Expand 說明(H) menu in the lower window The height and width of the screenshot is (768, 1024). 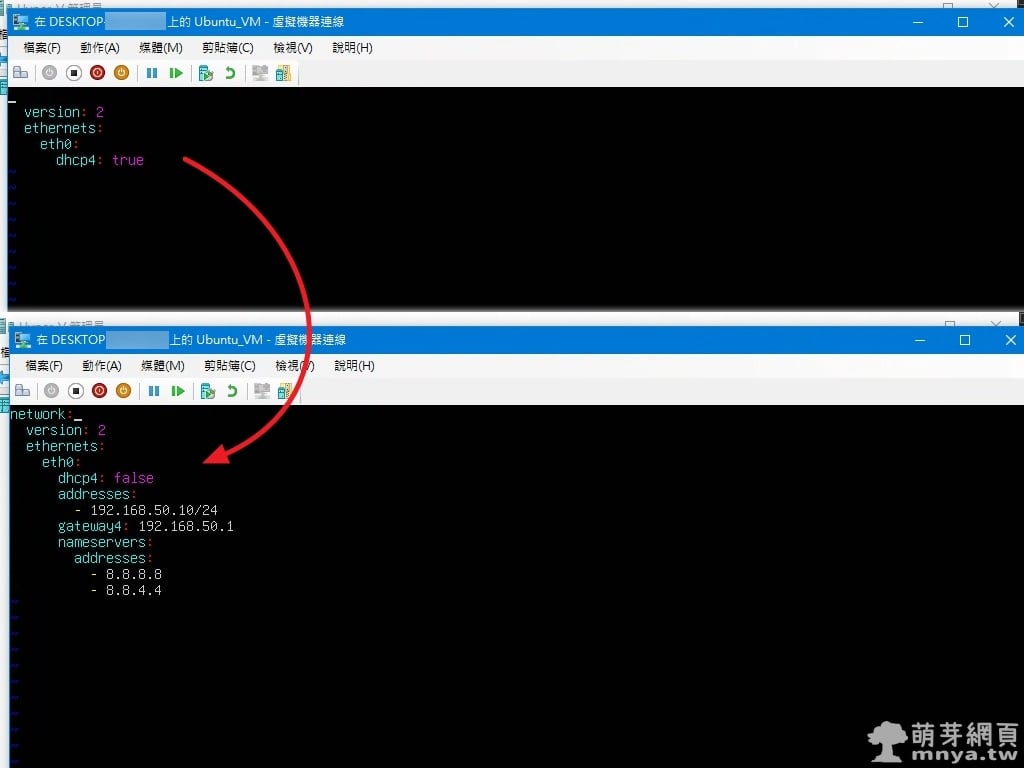click(354, 366)
